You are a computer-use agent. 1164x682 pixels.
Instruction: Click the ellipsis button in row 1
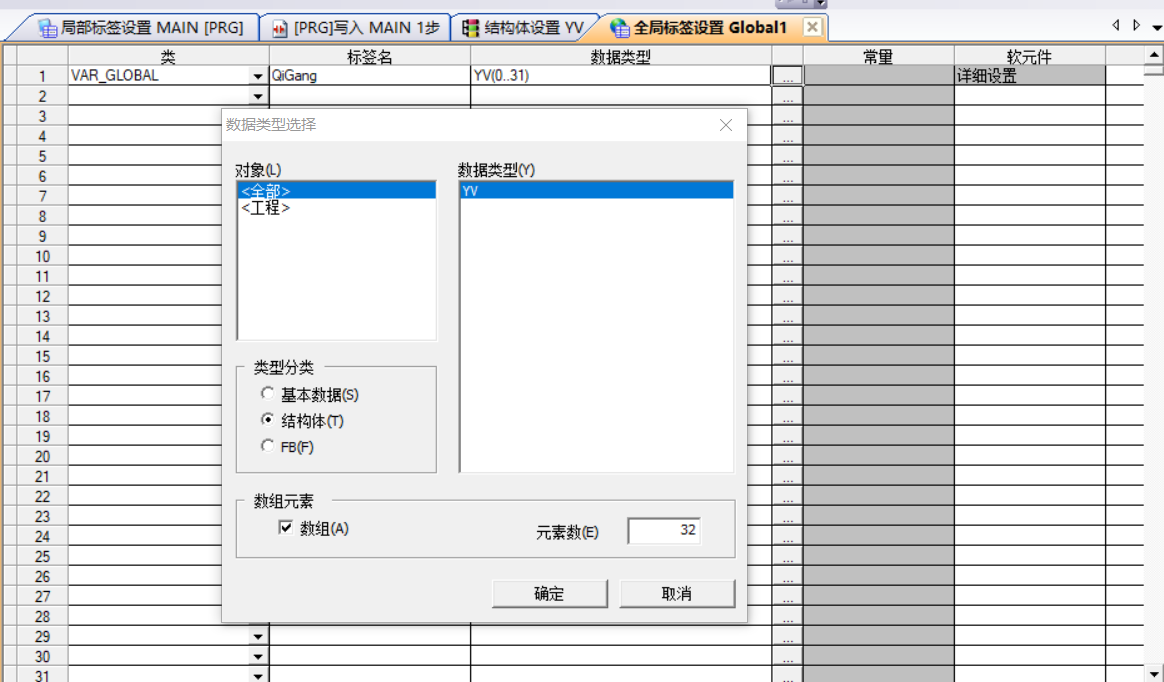(788, 76)
